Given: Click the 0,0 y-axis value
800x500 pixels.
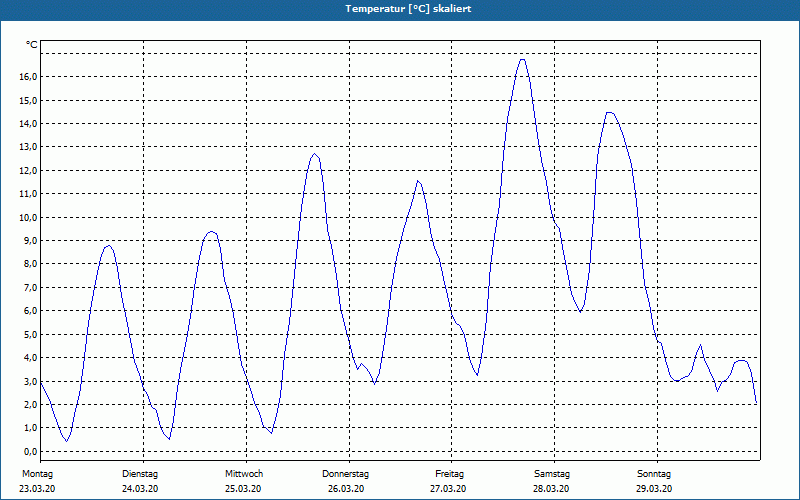Looking at the screenshot, I should coord(31,452).
